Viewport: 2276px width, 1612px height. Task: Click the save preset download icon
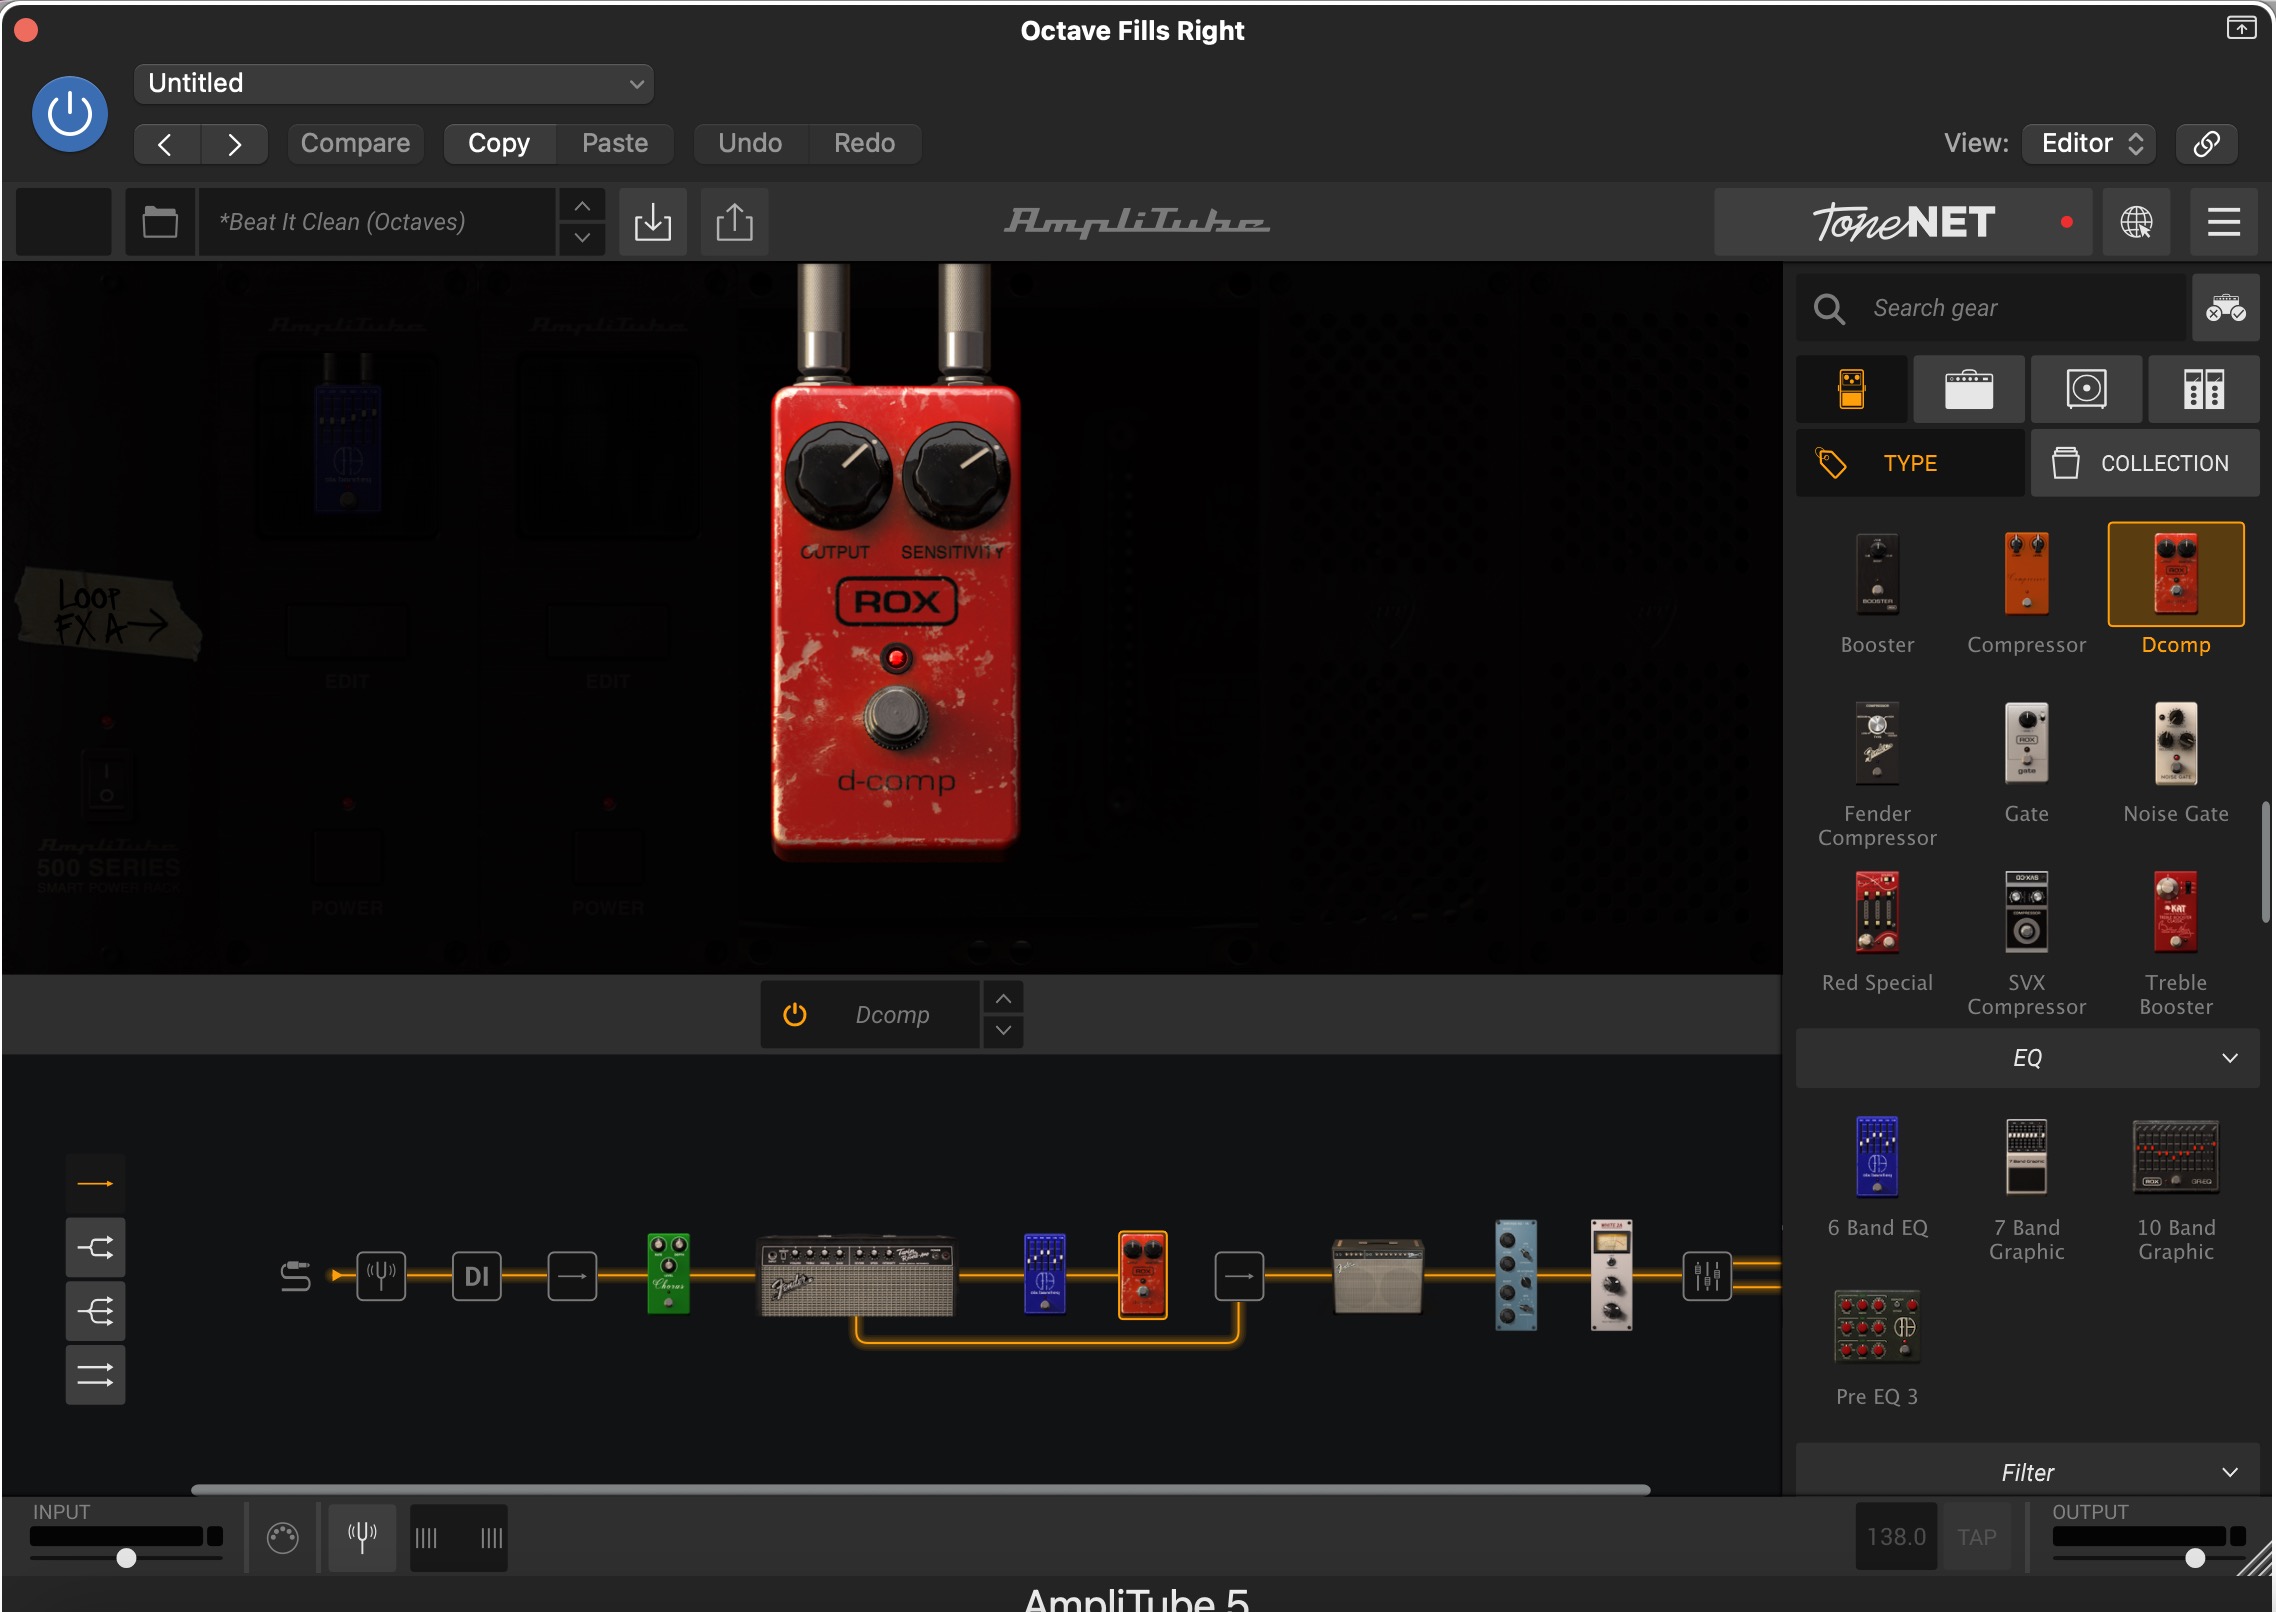[653, 221]
